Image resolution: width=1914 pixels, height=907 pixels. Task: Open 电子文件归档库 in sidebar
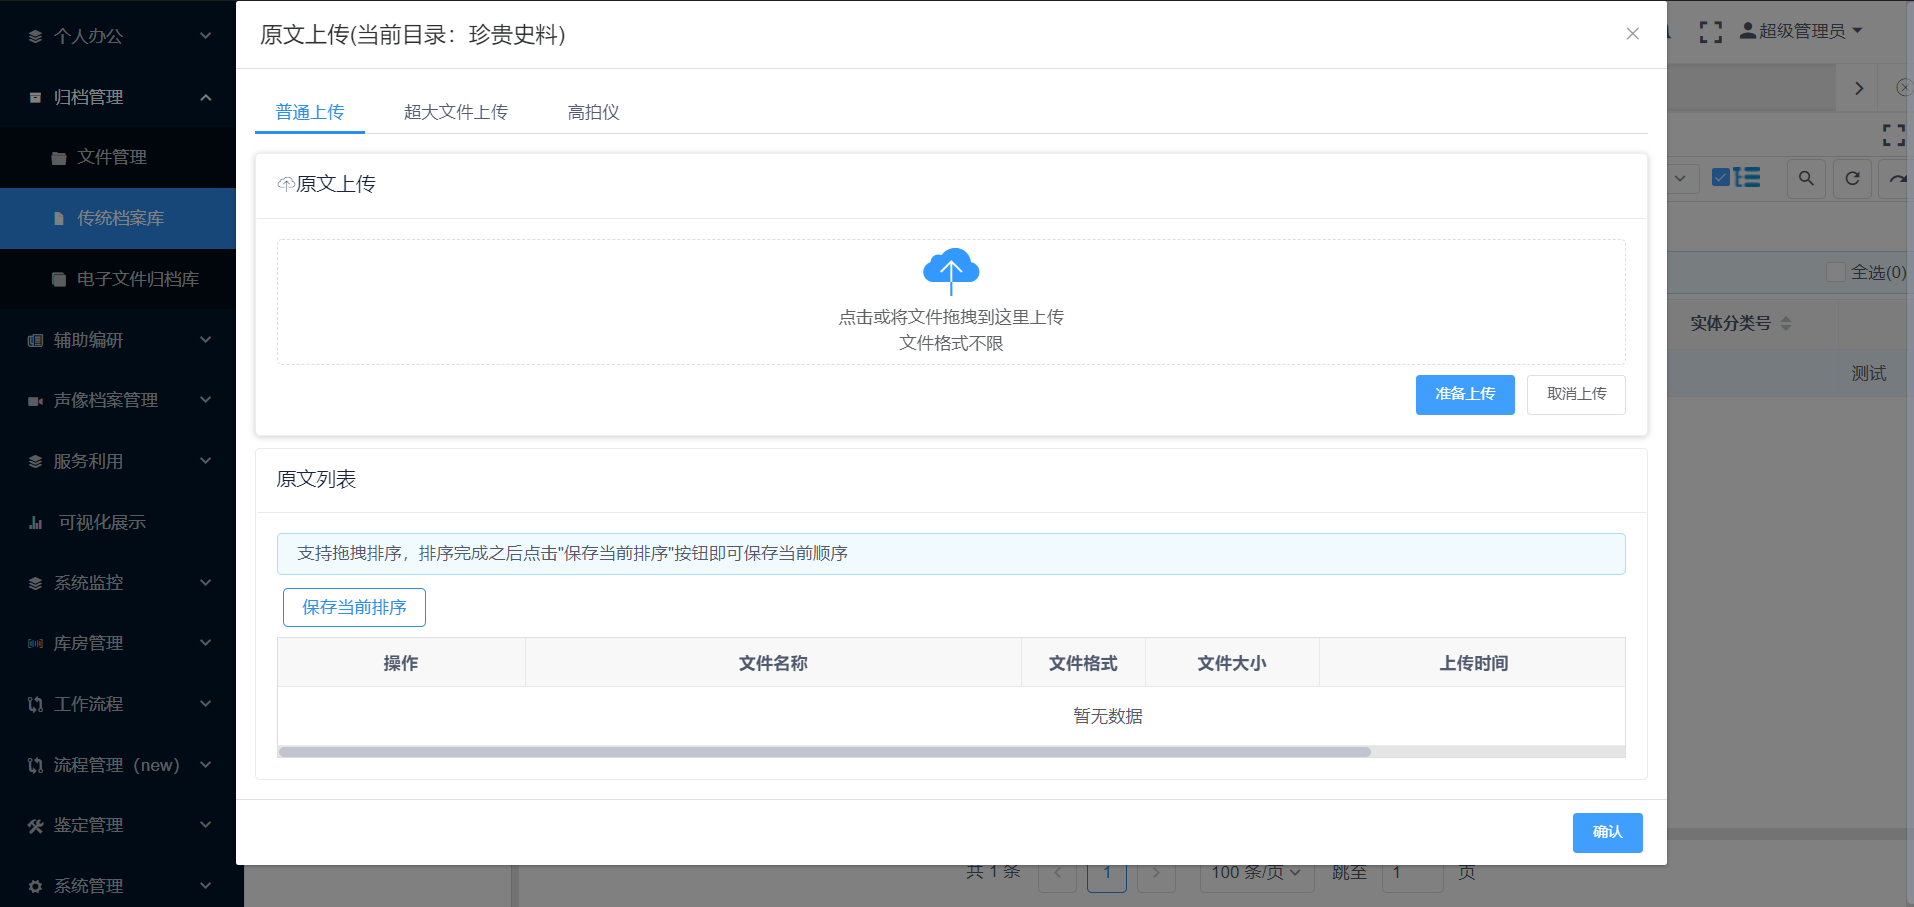coord(137,279)
